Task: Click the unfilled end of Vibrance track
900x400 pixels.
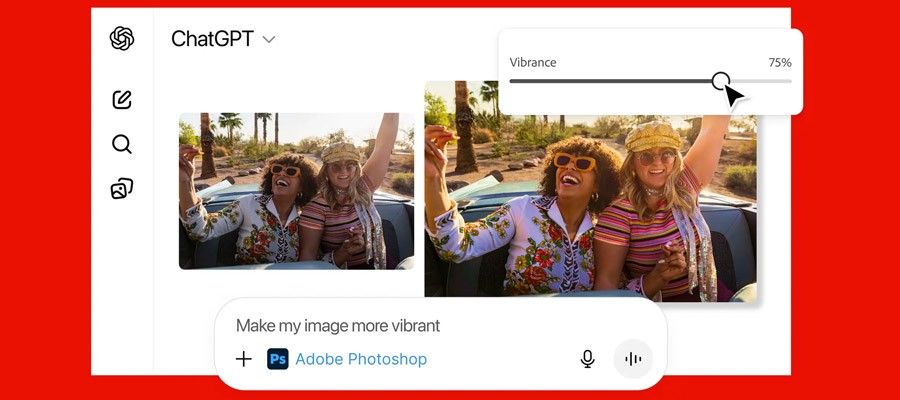Action: click(765, 81)
